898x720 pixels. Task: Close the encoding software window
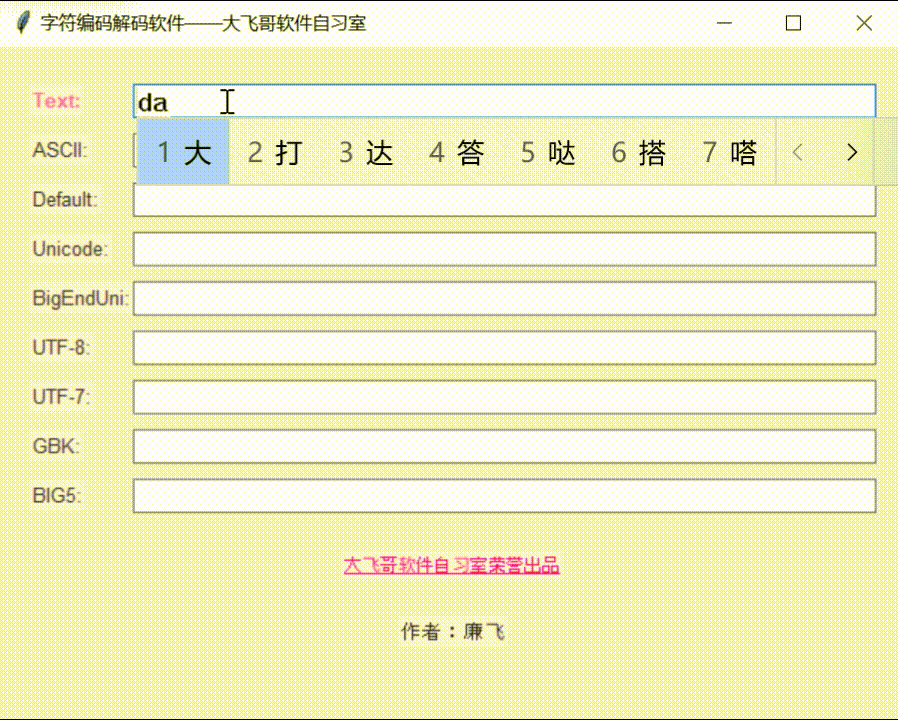(x=864, y=23)
